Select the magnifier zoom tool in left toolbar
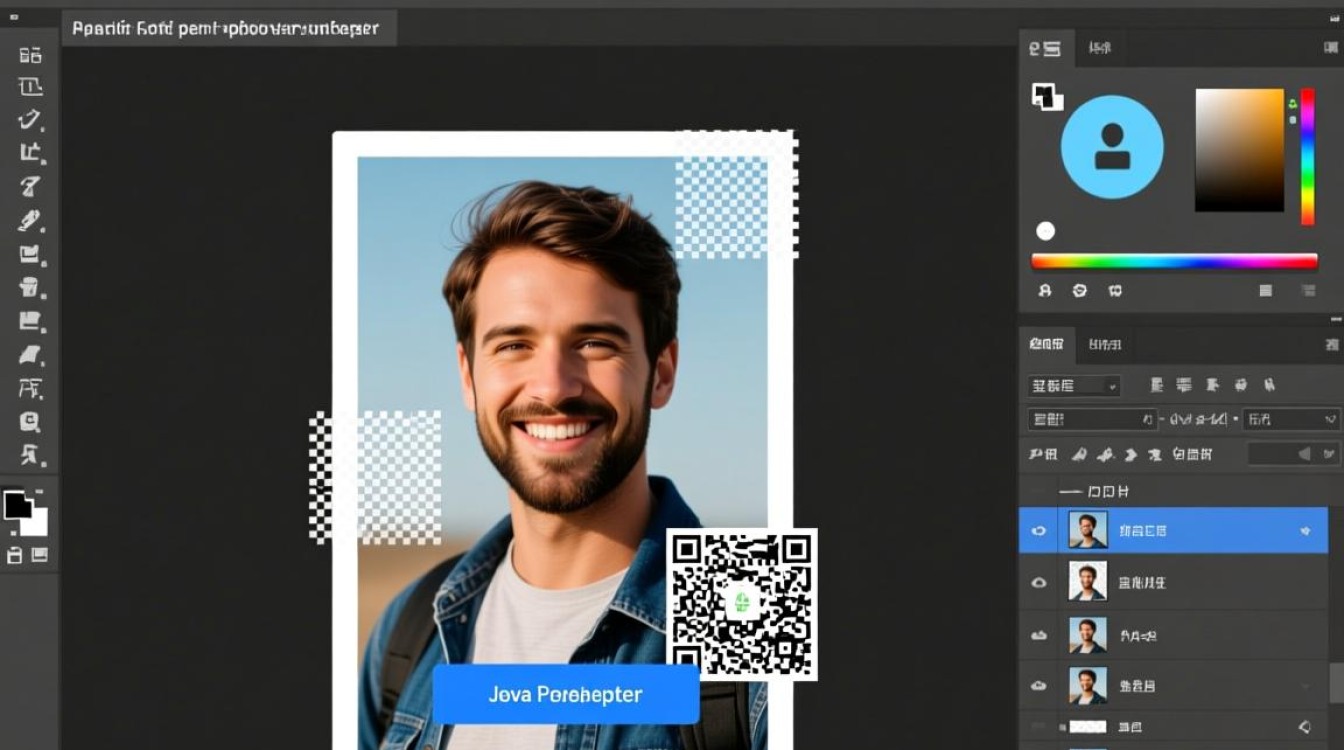Image resolution: width=1344 pixels, height=750 pixels. click(x=30, y=422)
